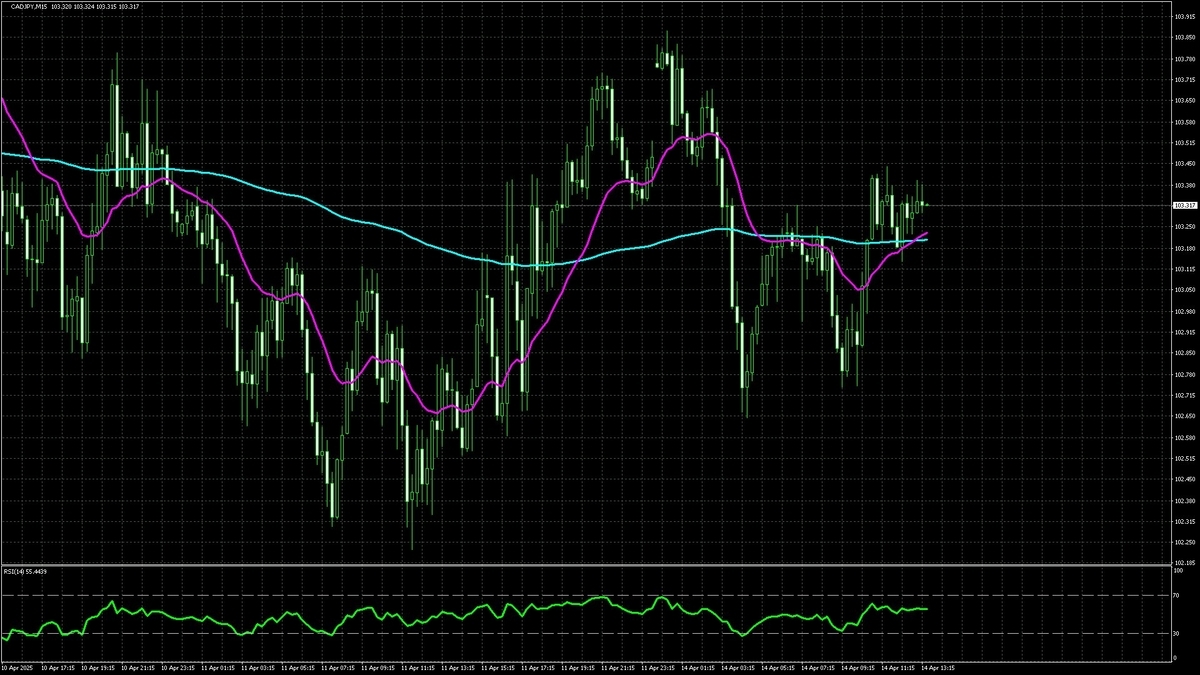Click the 102.315 price axis label
Screen dimensions: 1200x675
[x=1184, y=521]
